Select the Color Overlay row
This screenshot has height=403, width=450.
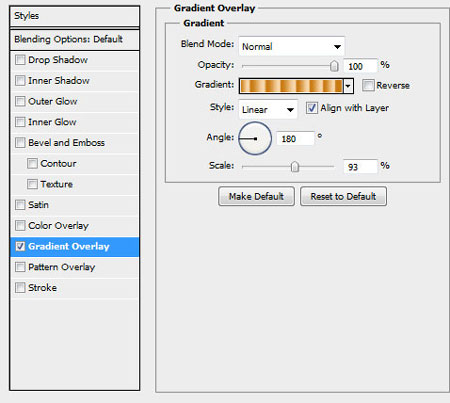75,226
